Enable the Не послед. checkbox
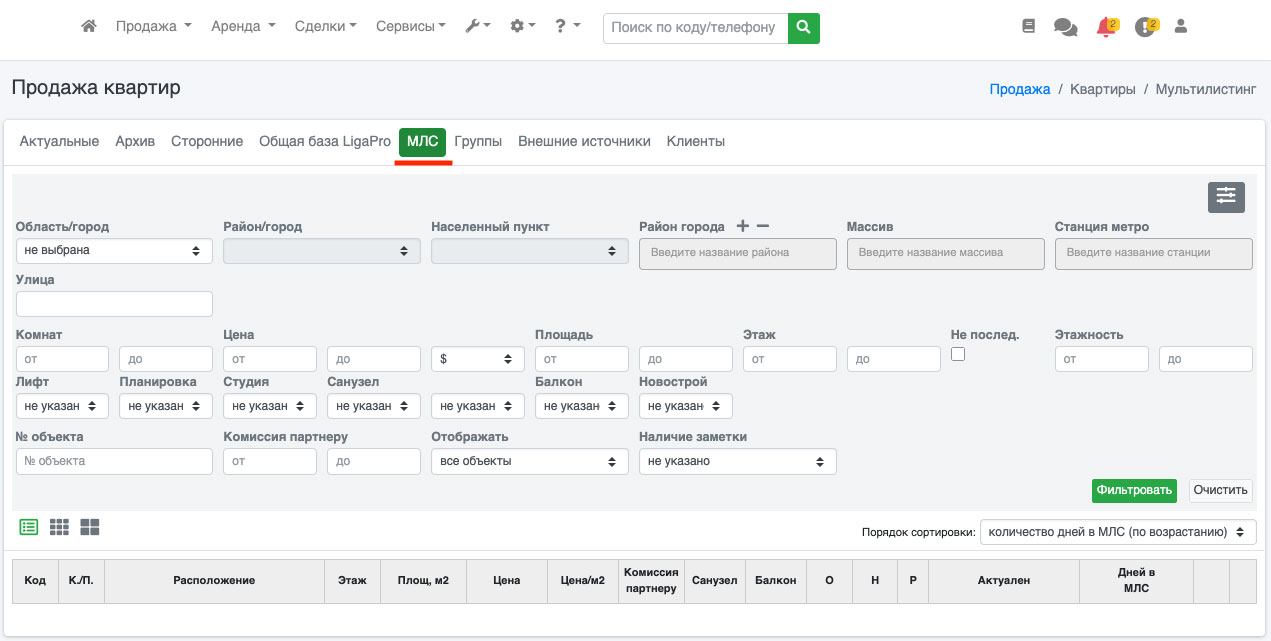 click(957, 354)
